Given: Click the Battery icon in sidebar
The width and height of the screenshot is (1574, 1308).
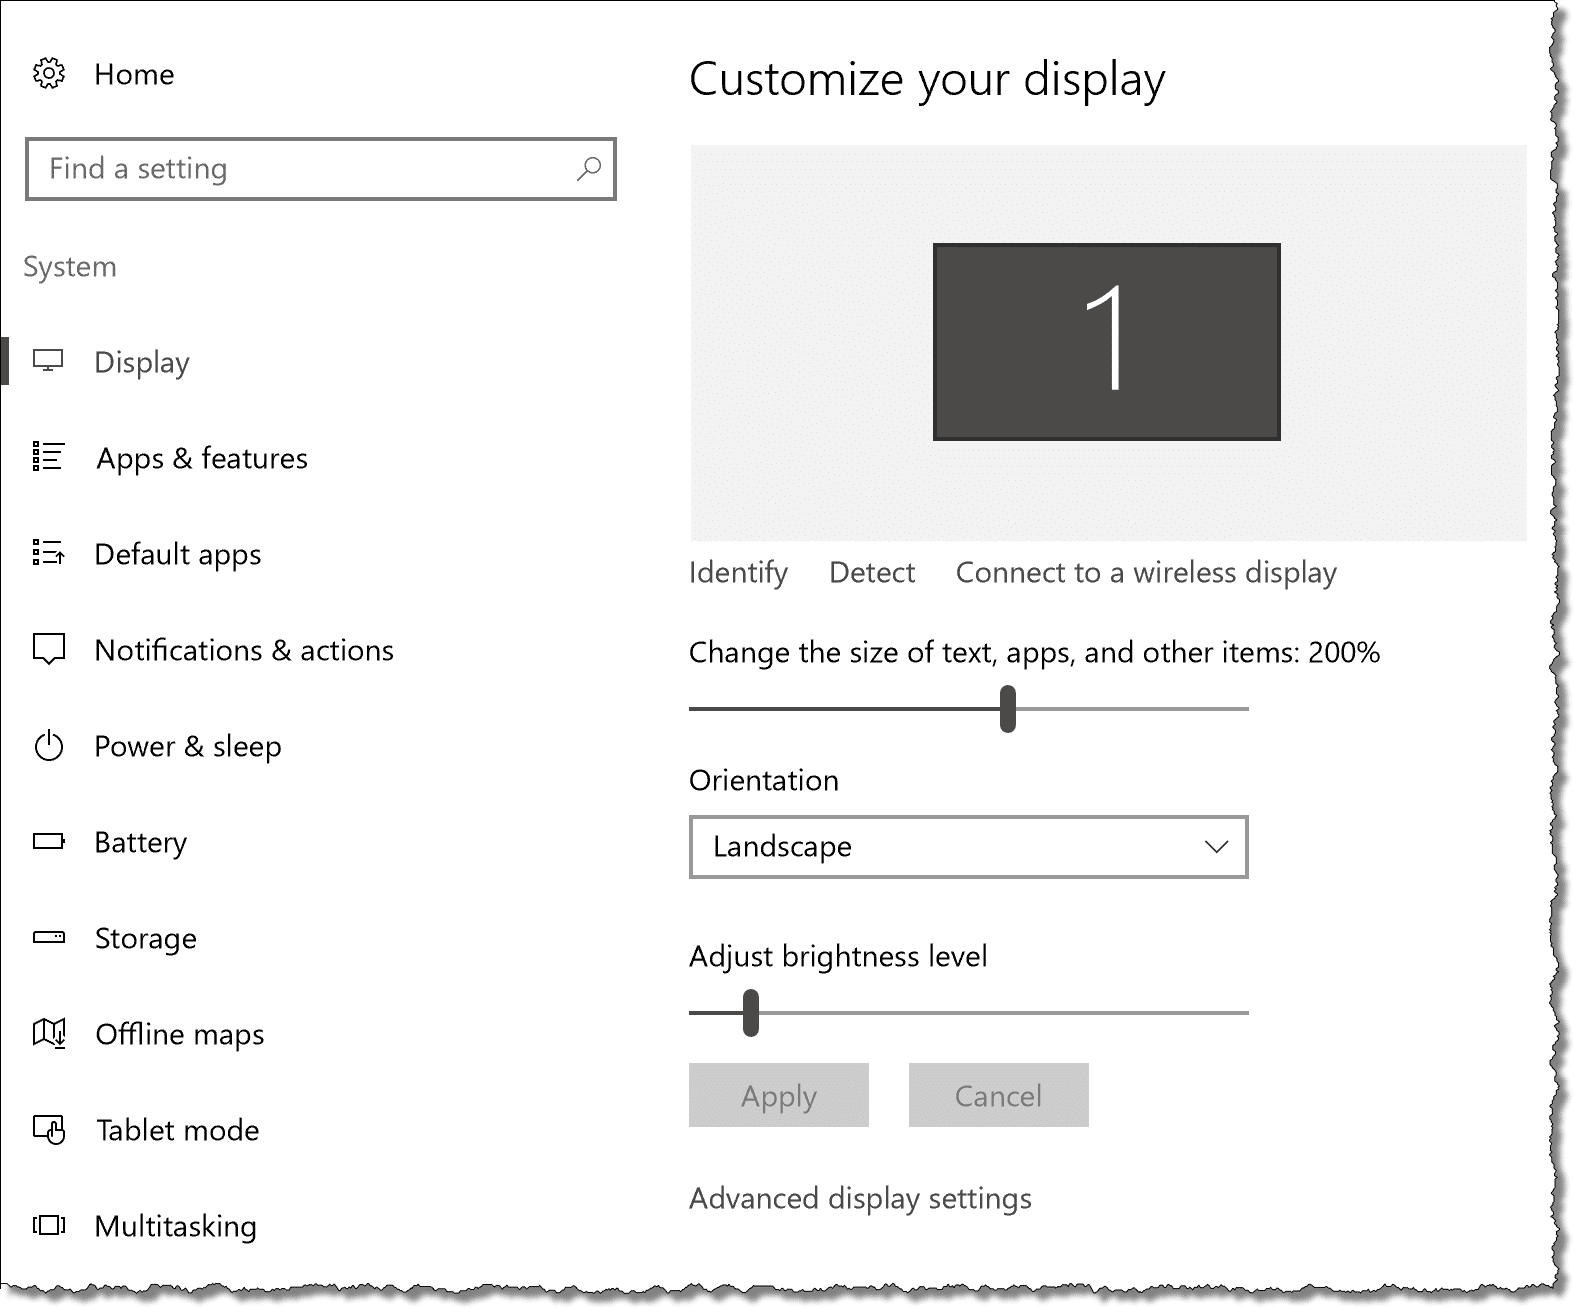Looking at the screenshot, I should coord(48,842).
